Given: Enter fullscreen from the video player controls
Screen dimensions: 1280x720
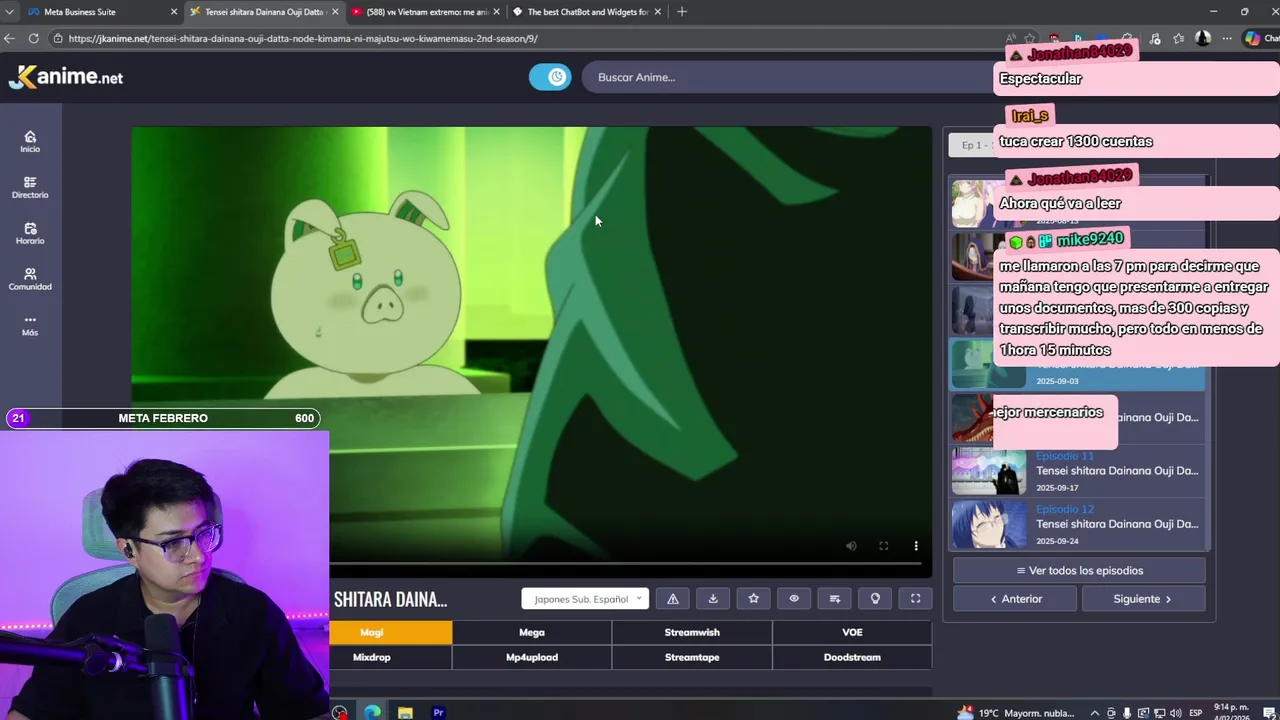Looking at the screenshot, I should pos(884,546).
